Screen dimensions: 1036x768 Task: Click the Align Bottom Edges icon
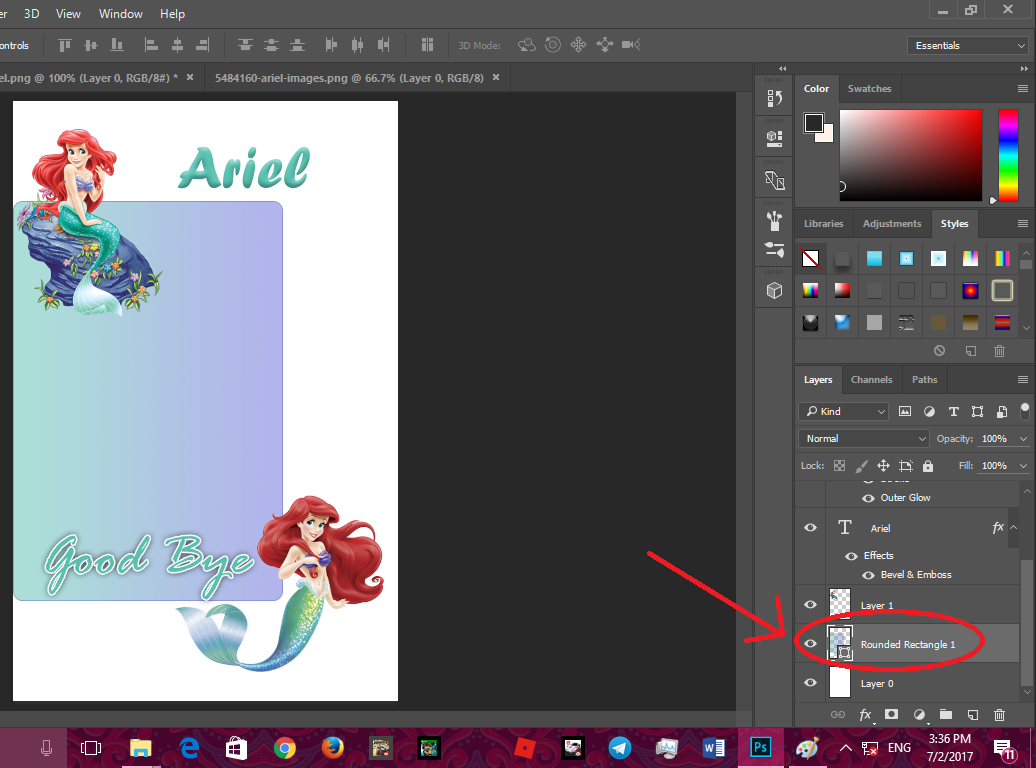(x=117, y=45)
